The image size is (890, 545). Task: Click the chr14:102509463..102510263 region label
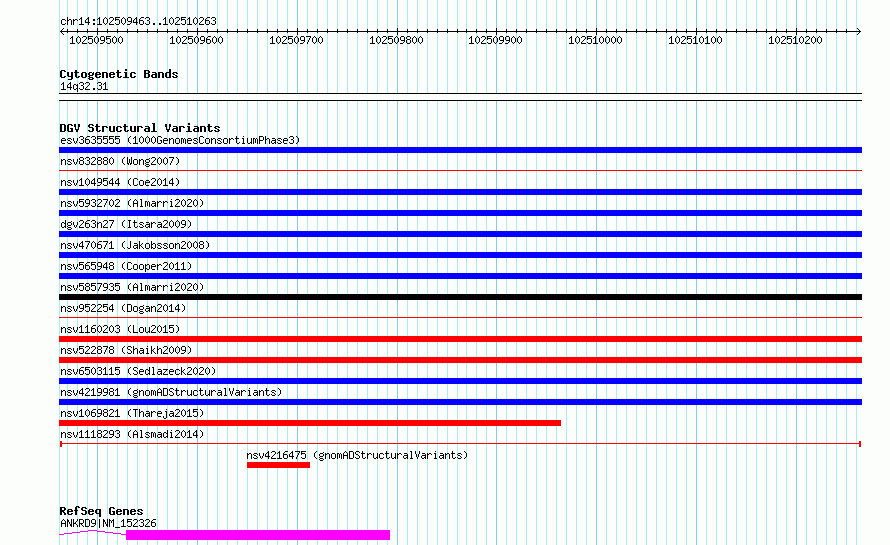point(138,21)
